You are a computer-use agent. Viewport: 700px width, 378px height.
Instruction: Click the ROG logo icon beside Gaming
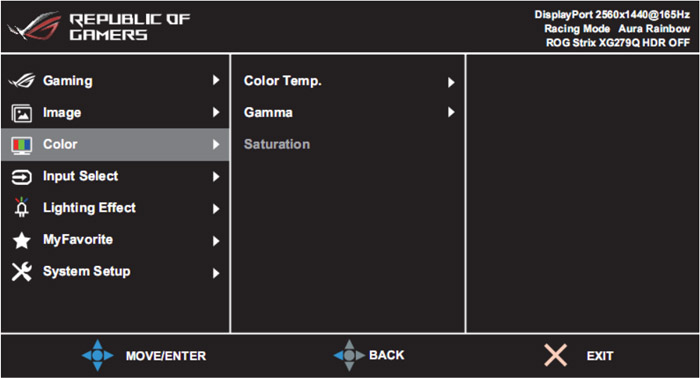(x=22, y=81)
